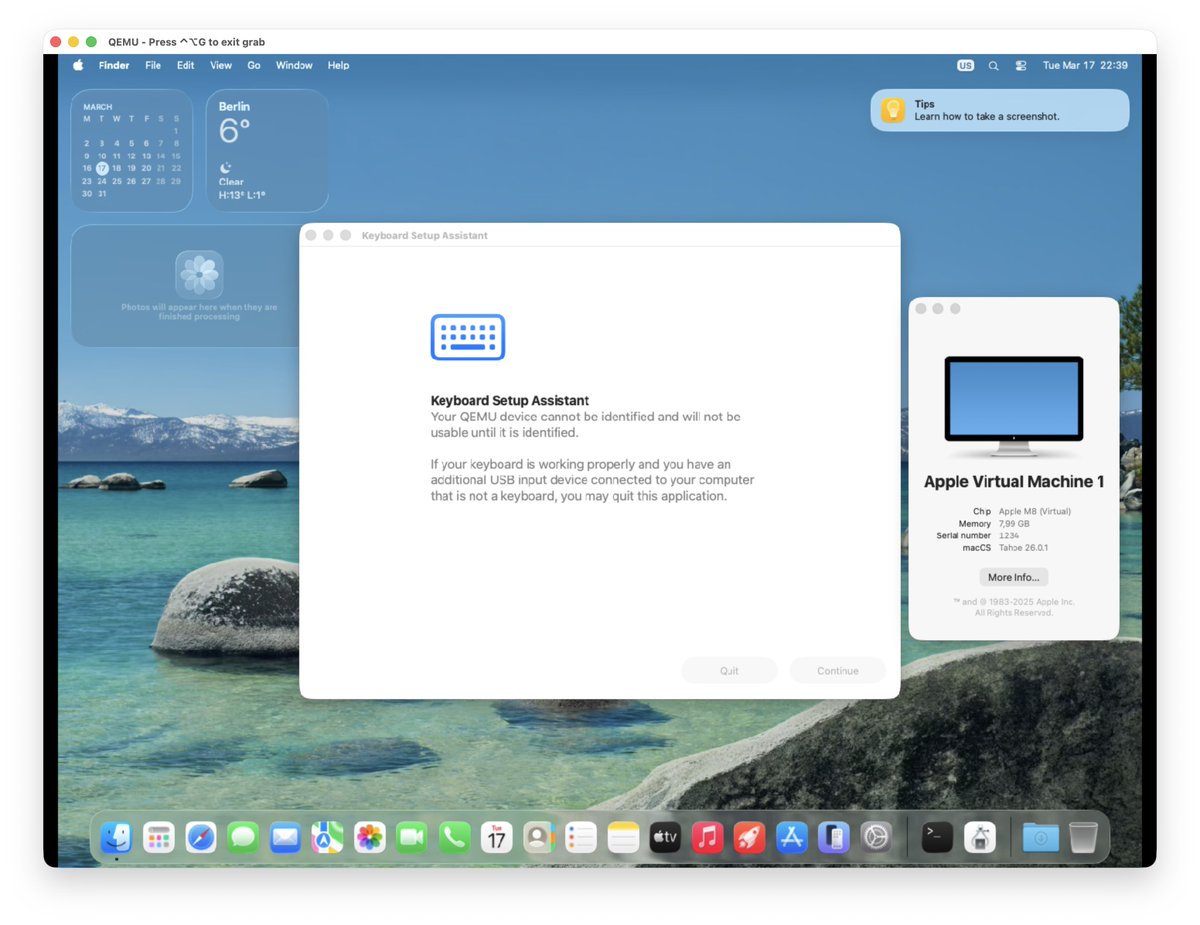Launch Apple TV from the dock

pos(665,837)
